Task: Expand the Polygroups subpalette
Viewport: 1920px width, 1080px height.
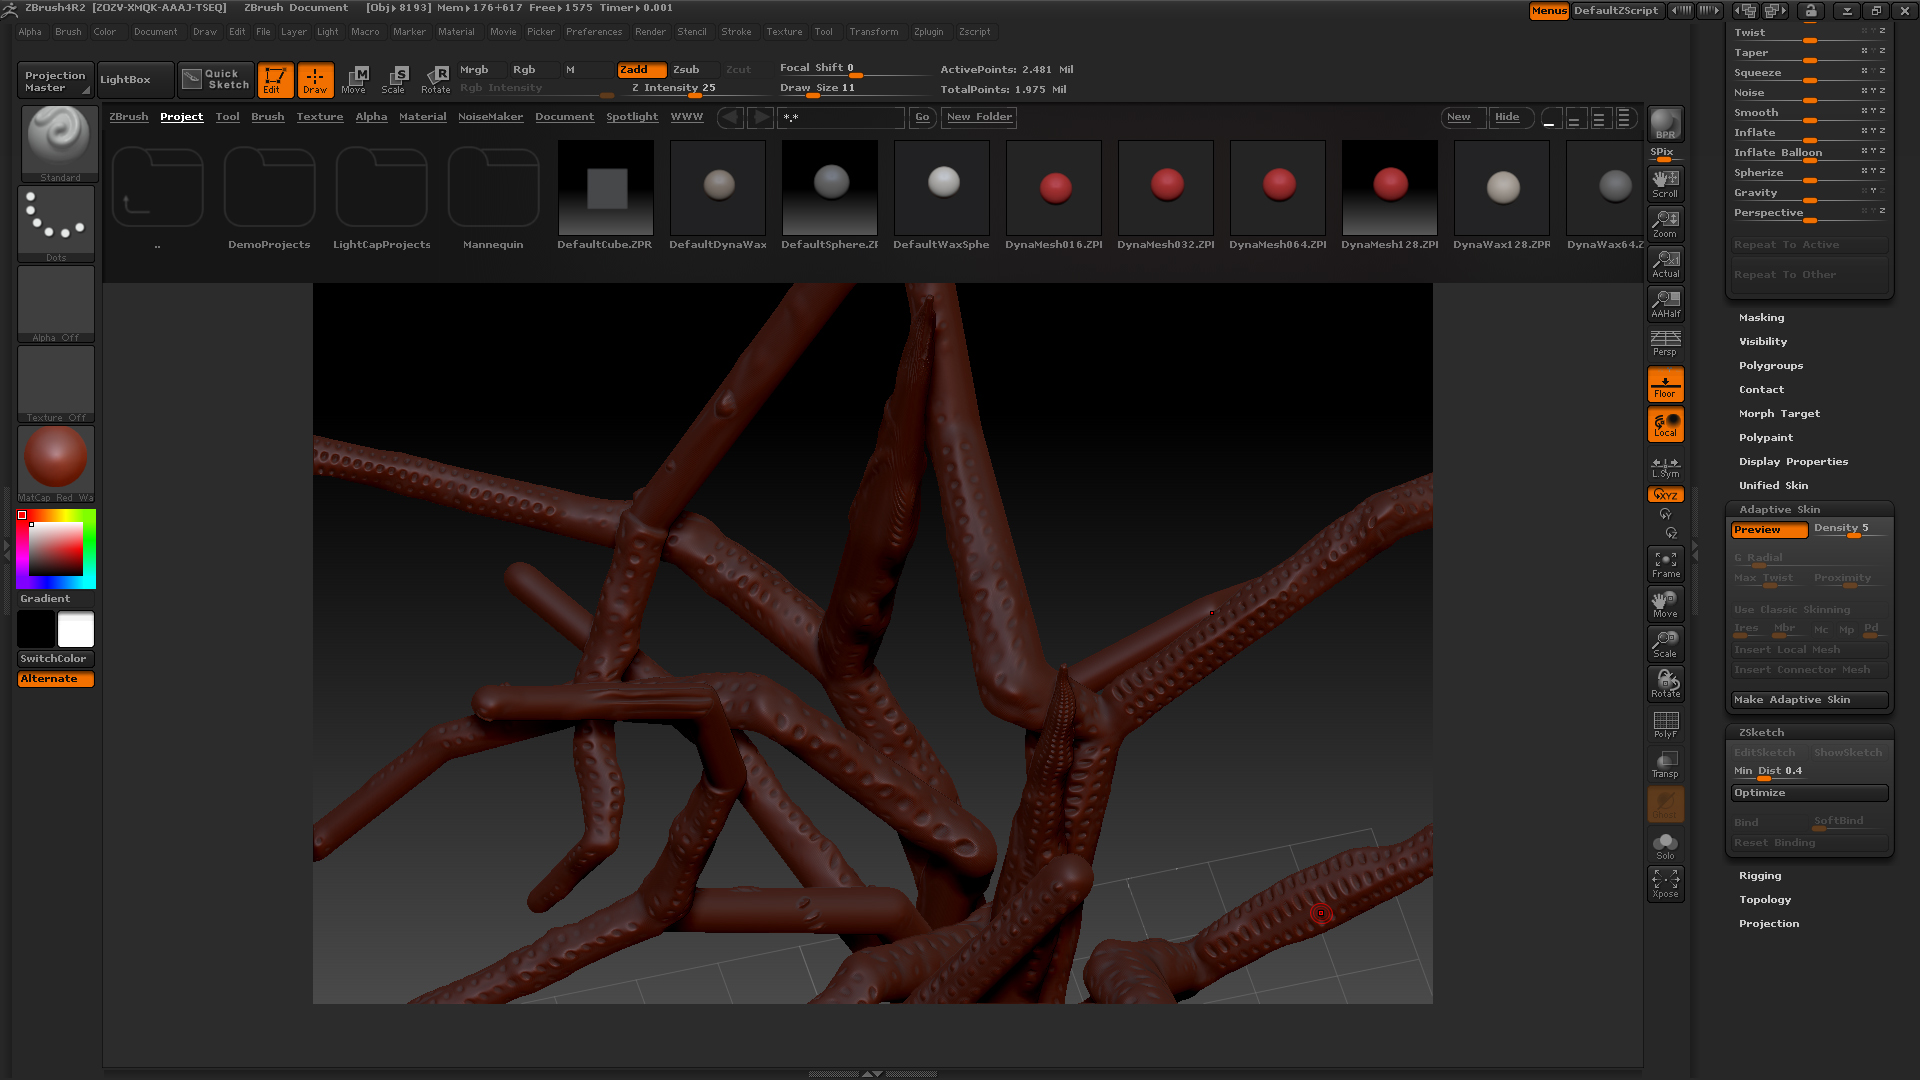Action: [x=1770, y=365]
